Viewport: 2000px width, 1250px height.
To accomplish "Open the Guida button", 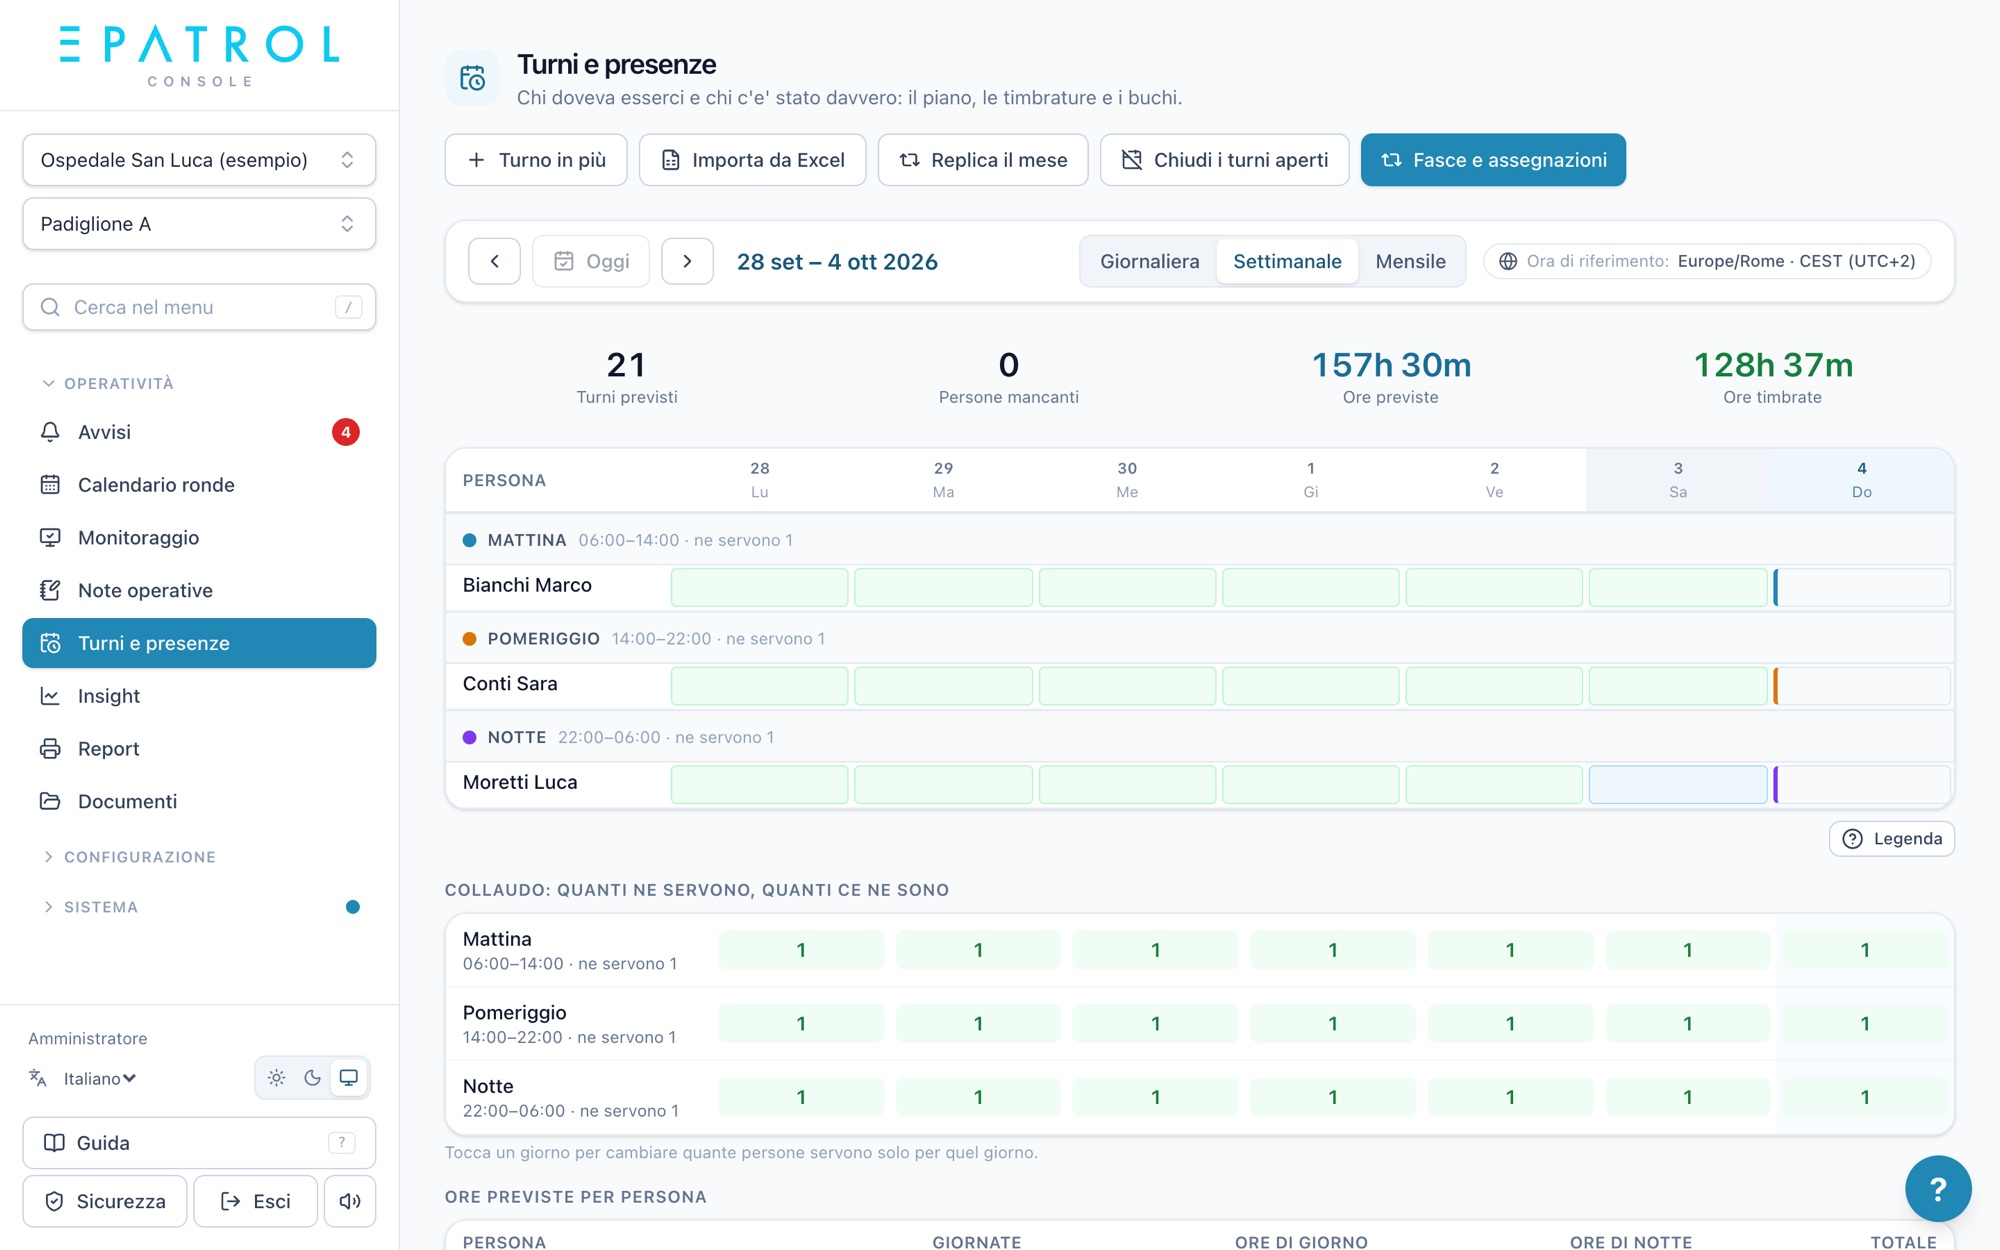I will (x=199, y=1143).
